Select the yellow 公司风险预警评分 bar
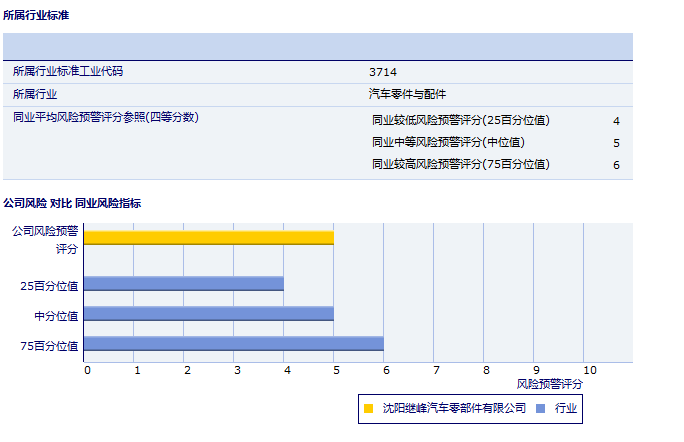Viewport: 684px width, 442px height. (x=208, y=238)
